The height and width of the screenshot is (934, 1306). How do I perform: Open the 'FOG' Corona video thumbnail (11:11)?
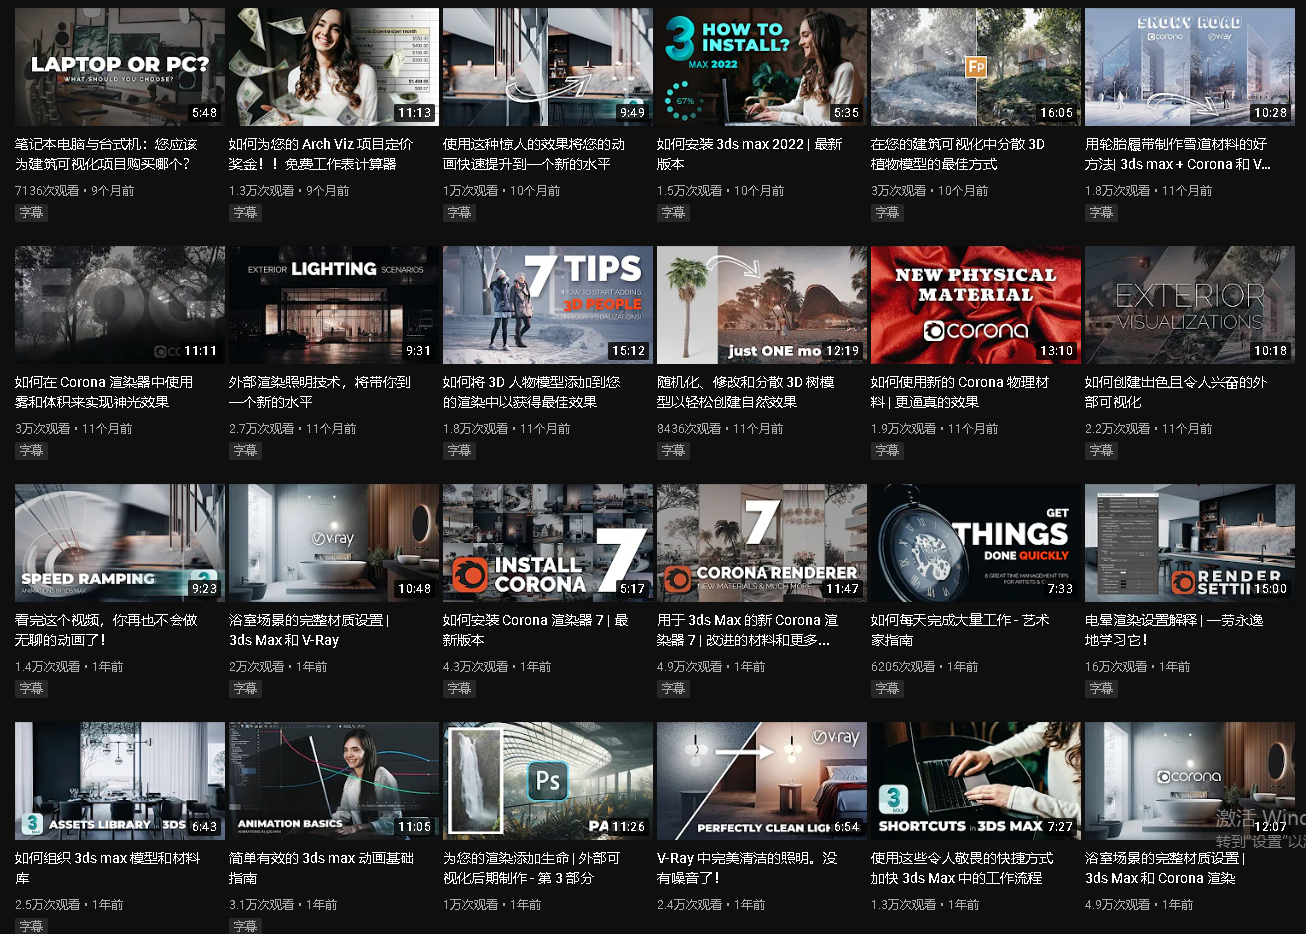119,305
